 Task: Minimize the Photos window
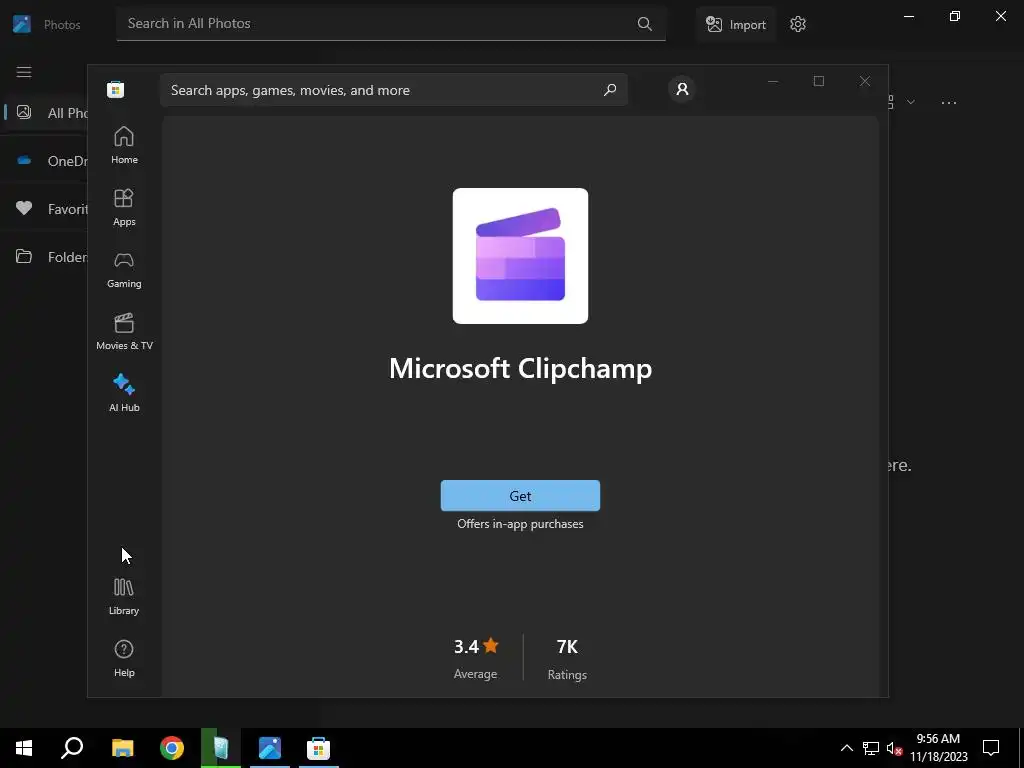coord(909,16)
